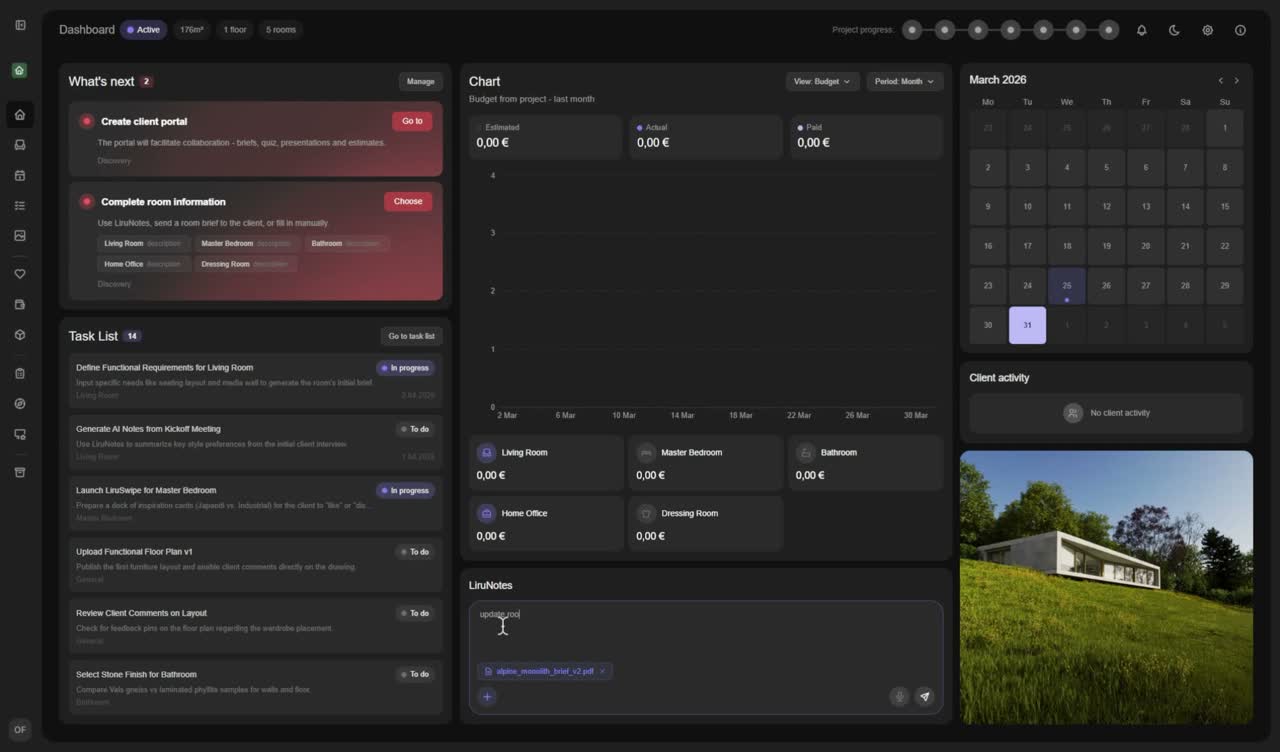Click the Go to button for client portal

412,121
